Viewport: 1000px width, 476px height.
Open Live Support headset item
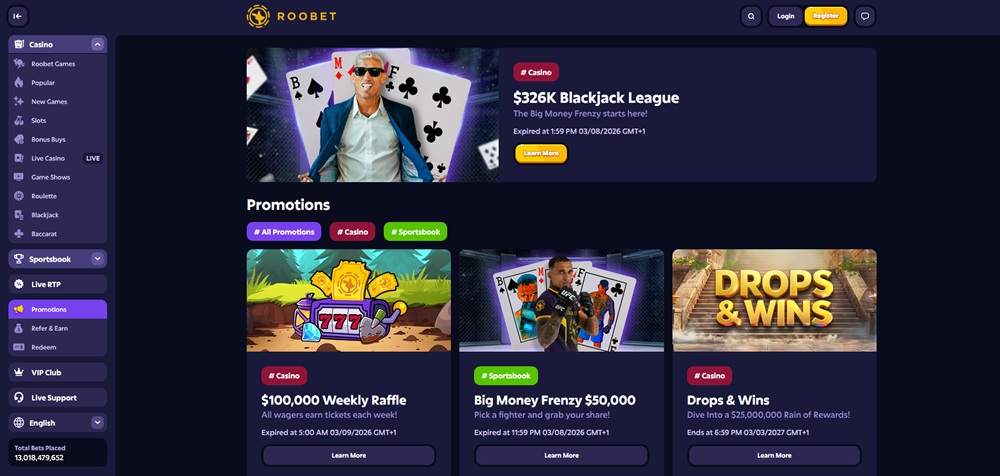pos(57,398)
